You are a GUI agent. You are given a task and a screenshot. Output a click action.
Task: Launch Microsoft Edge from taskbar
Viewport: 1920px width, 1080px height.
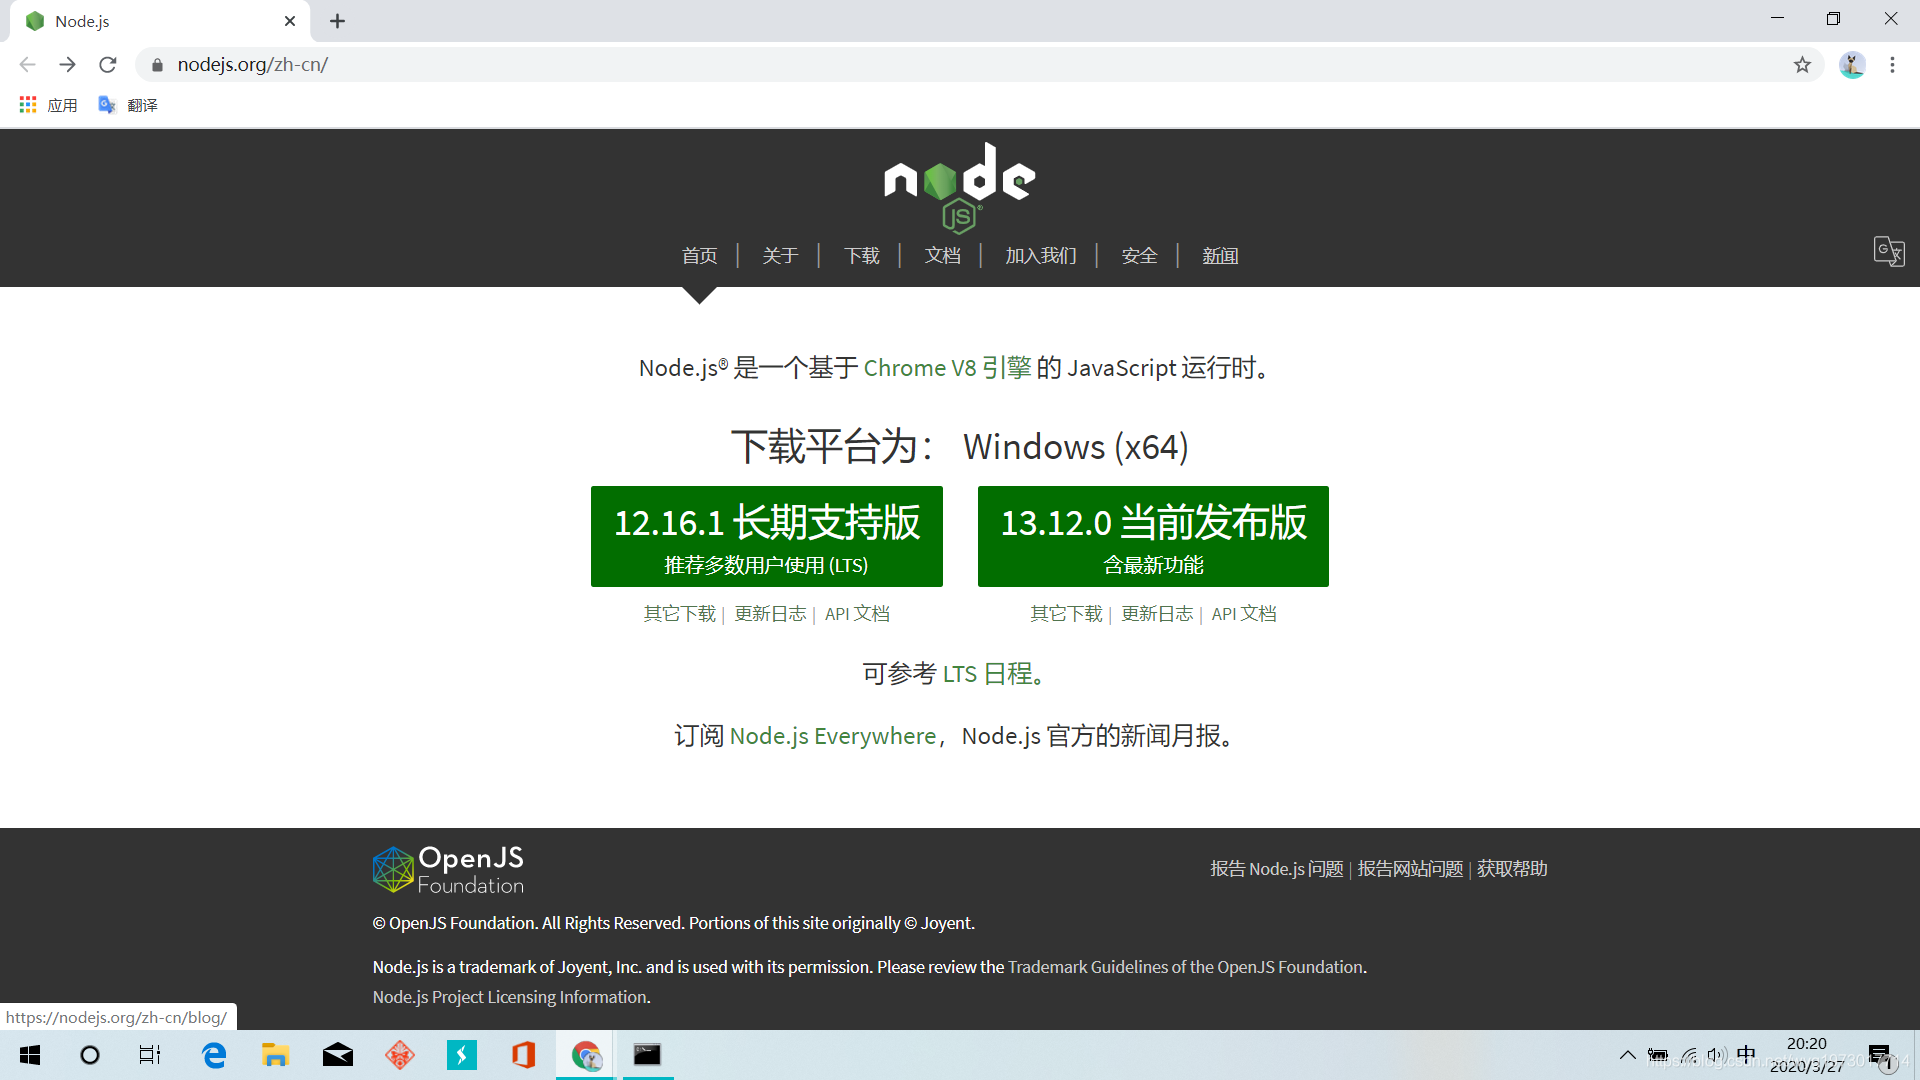click(x=214, y=1055)
